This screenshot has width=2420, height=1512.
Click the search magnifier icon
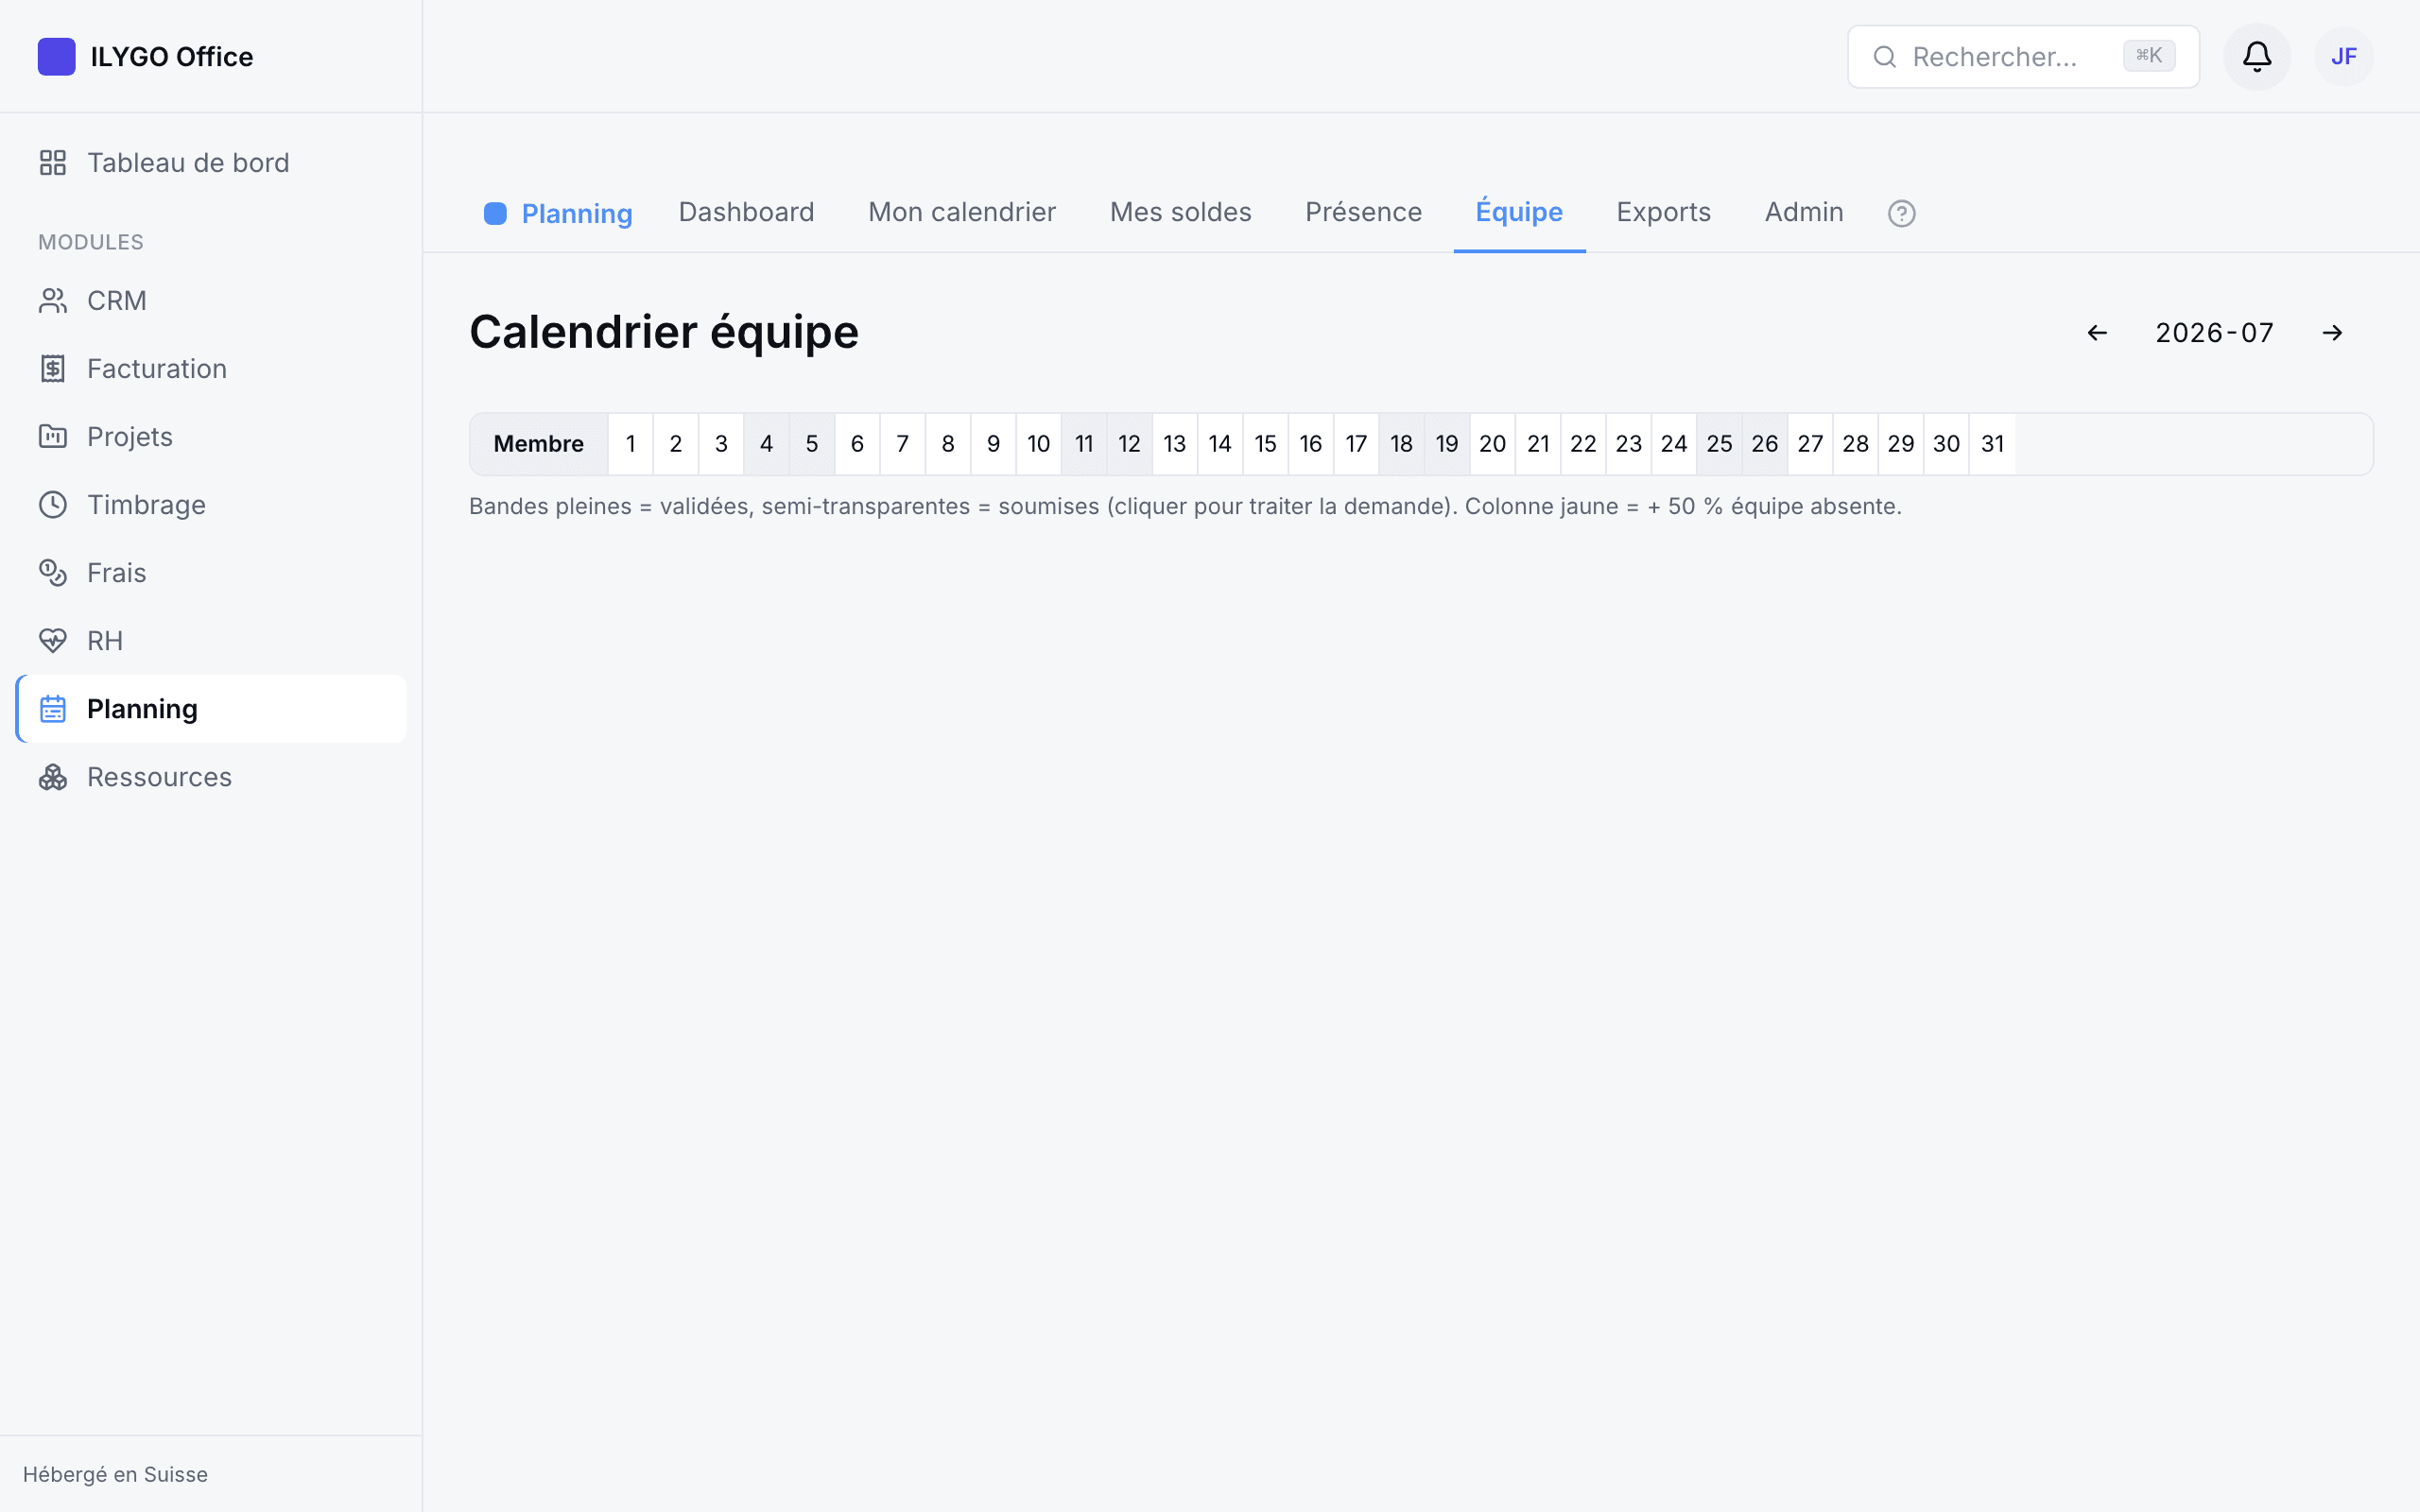(1884, 57)
